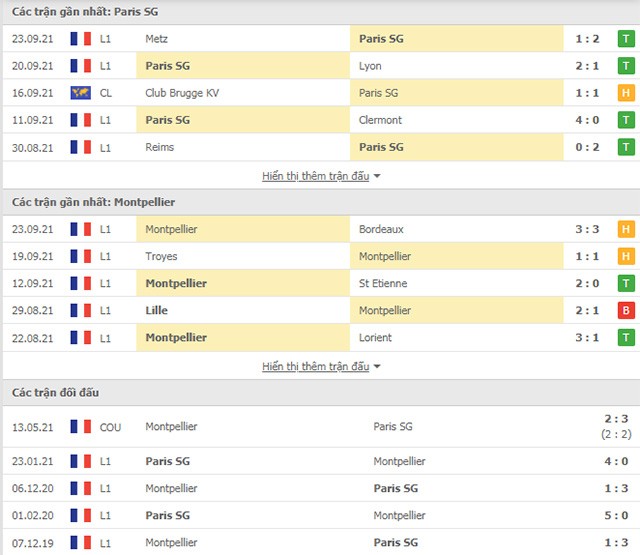
Task: Click the France flag on the 13.05.21 COU row
Action: pos(81,427)
